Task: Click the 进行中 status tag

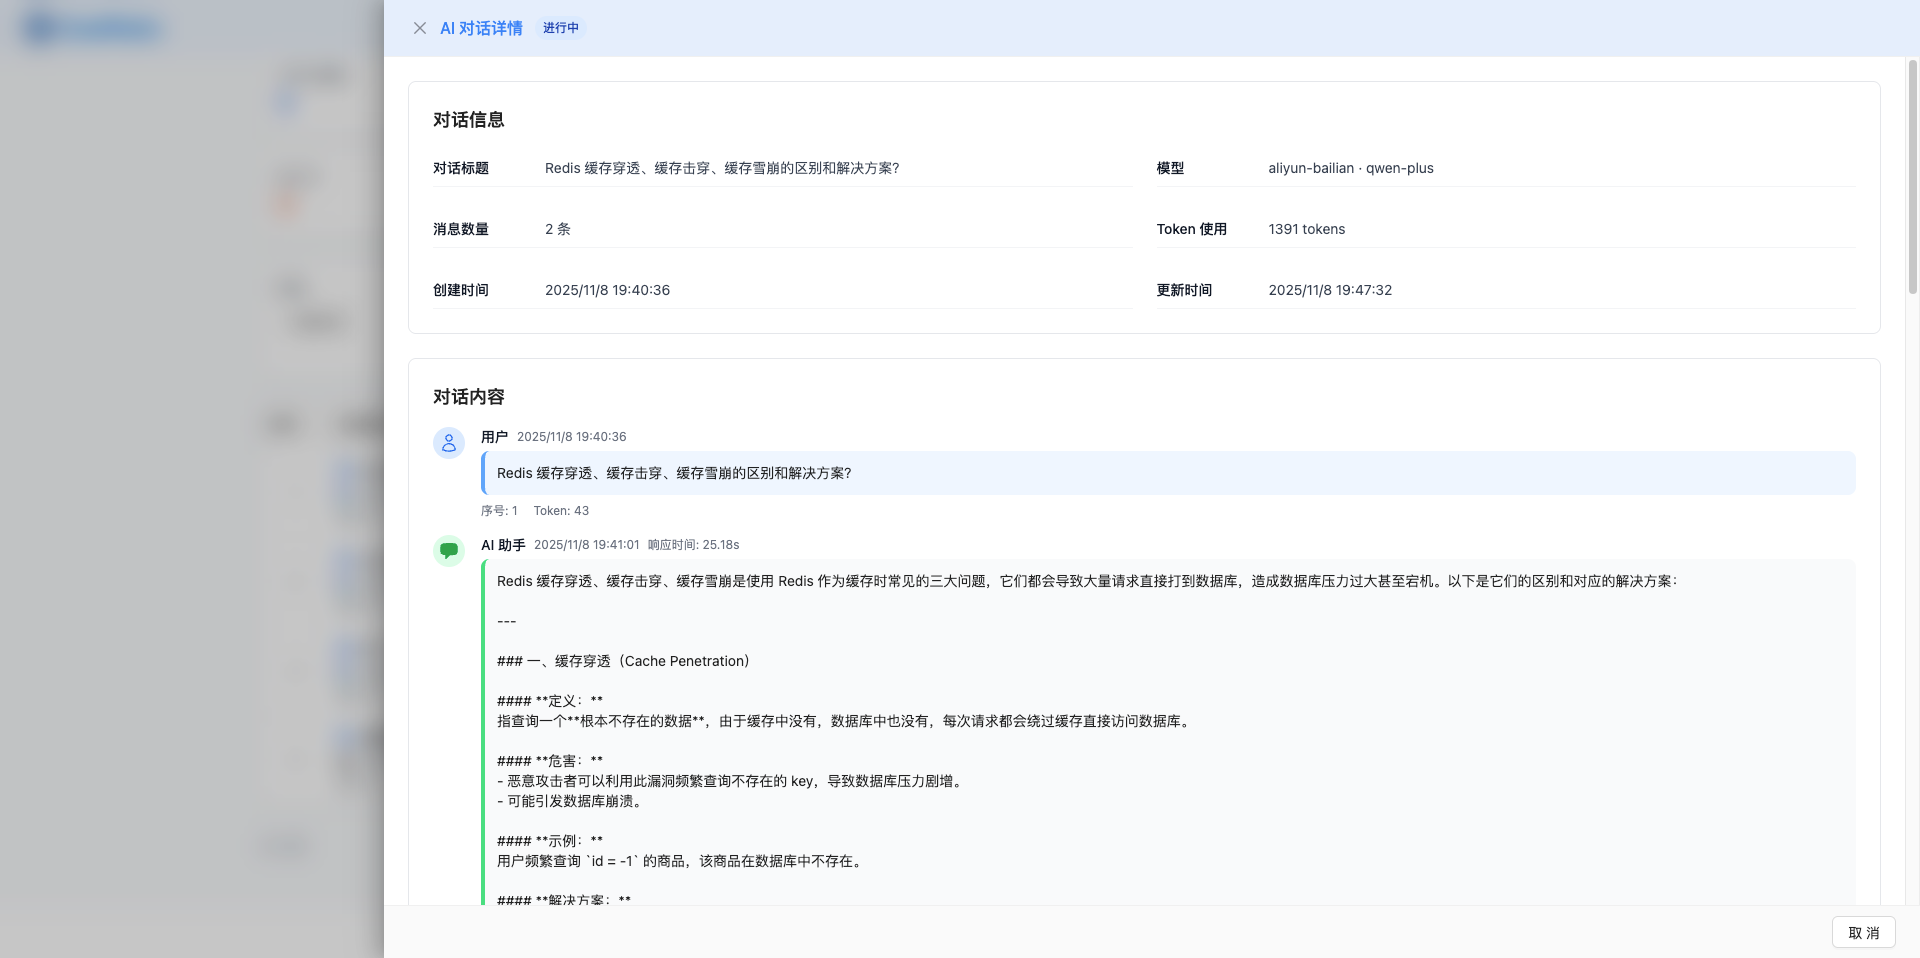Action: 561,28
